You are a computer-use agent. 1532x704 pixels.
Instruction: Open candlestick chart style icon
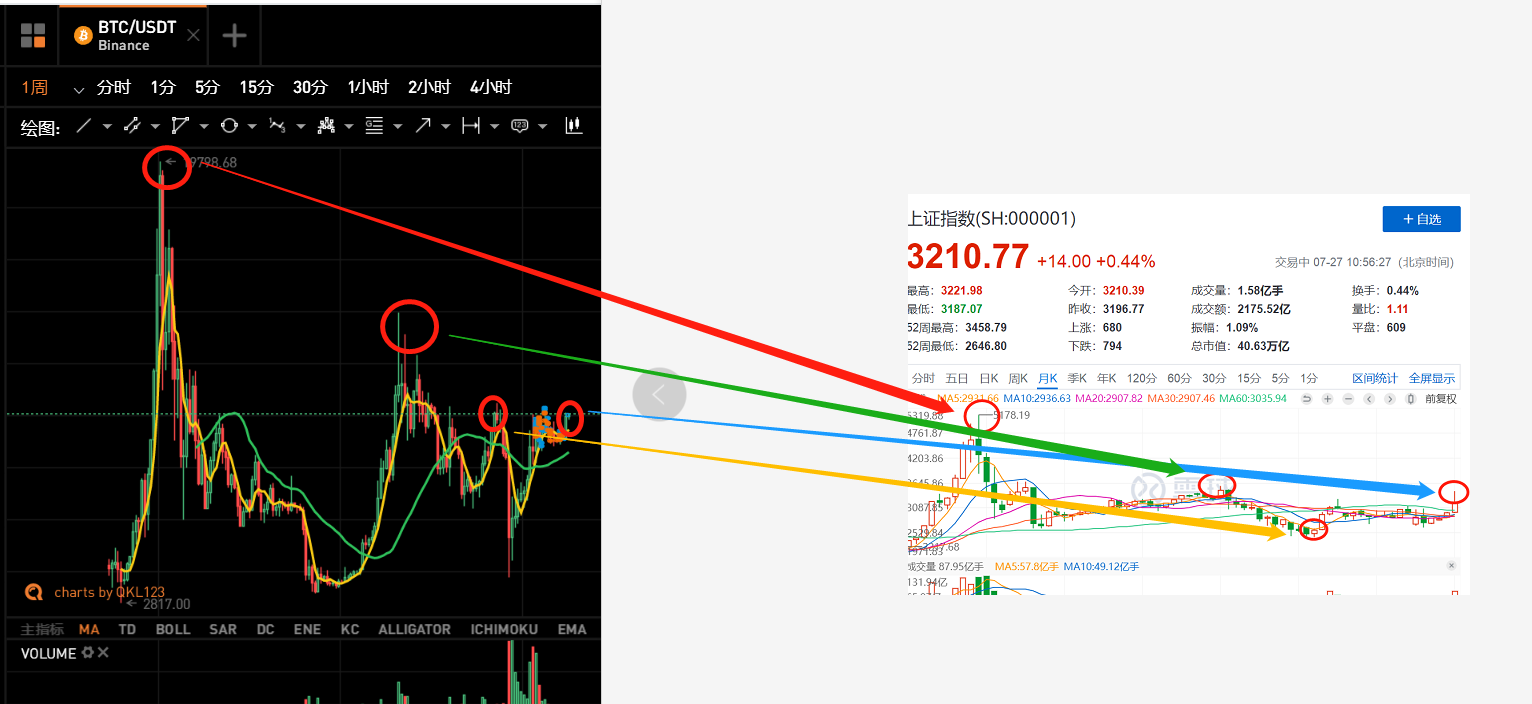(573, 126)
